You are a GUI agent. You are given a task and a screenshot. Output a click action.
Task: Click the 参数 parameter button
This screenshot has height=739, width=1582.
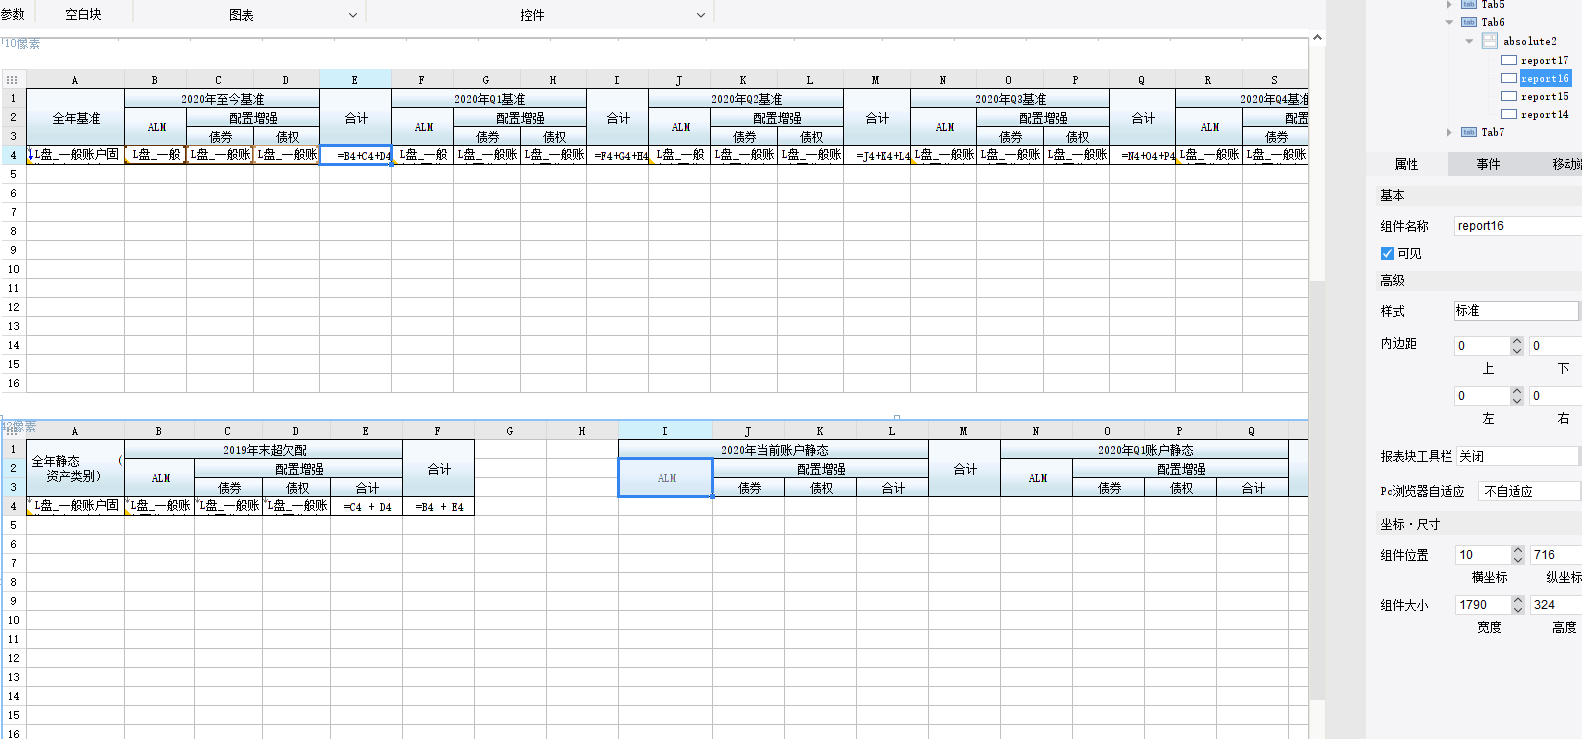(x=13, y=15)
